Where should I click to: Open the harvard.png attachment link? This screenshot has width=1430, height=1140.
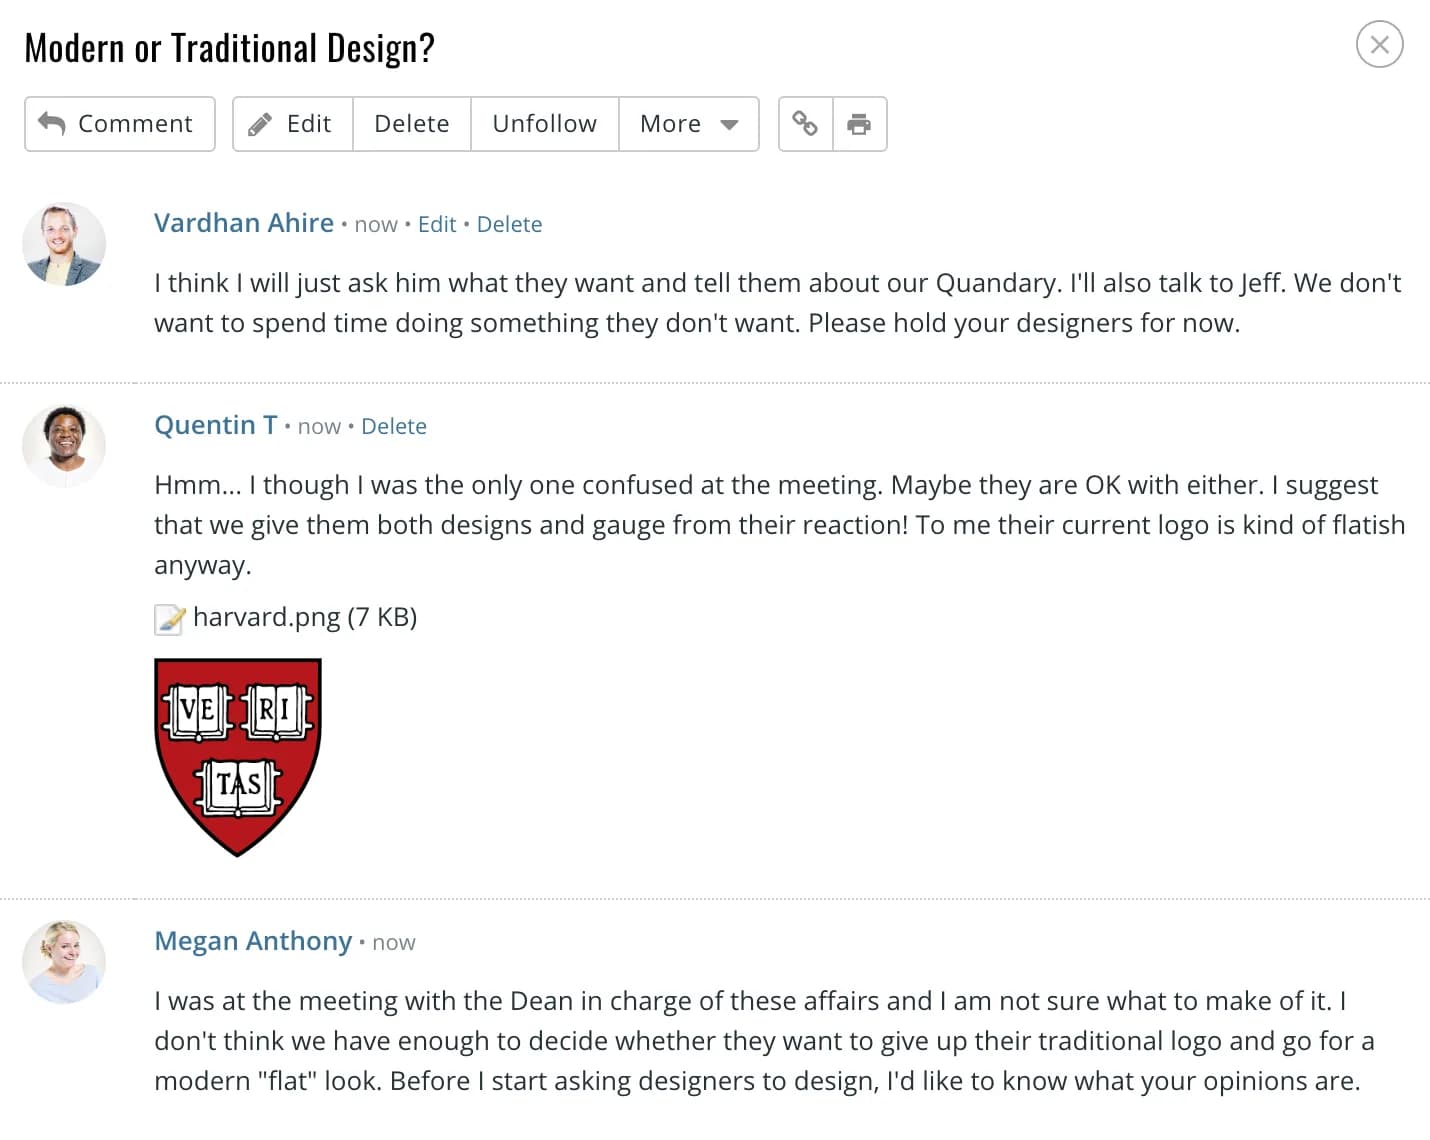click(x=305, y=617)
